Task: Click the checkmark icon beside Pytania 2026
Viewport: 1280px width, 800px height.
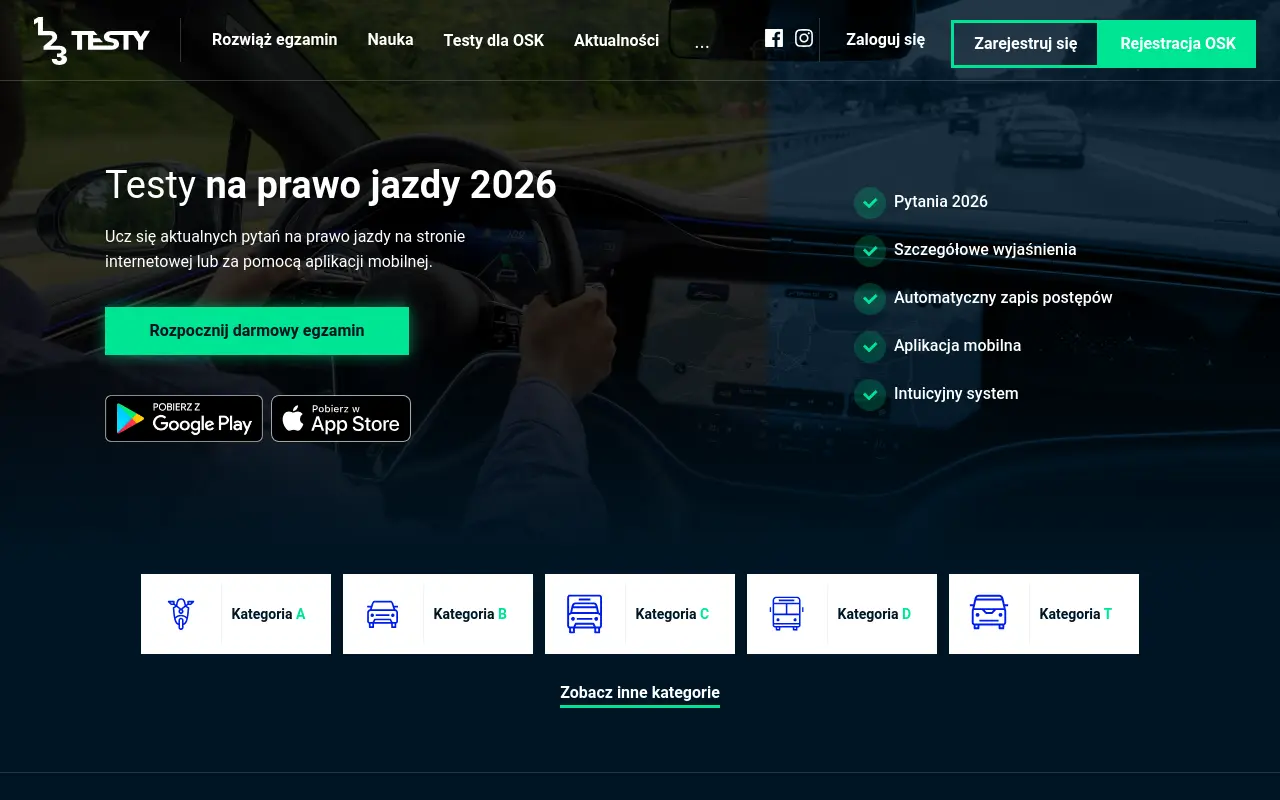Action: pos(870,202)
